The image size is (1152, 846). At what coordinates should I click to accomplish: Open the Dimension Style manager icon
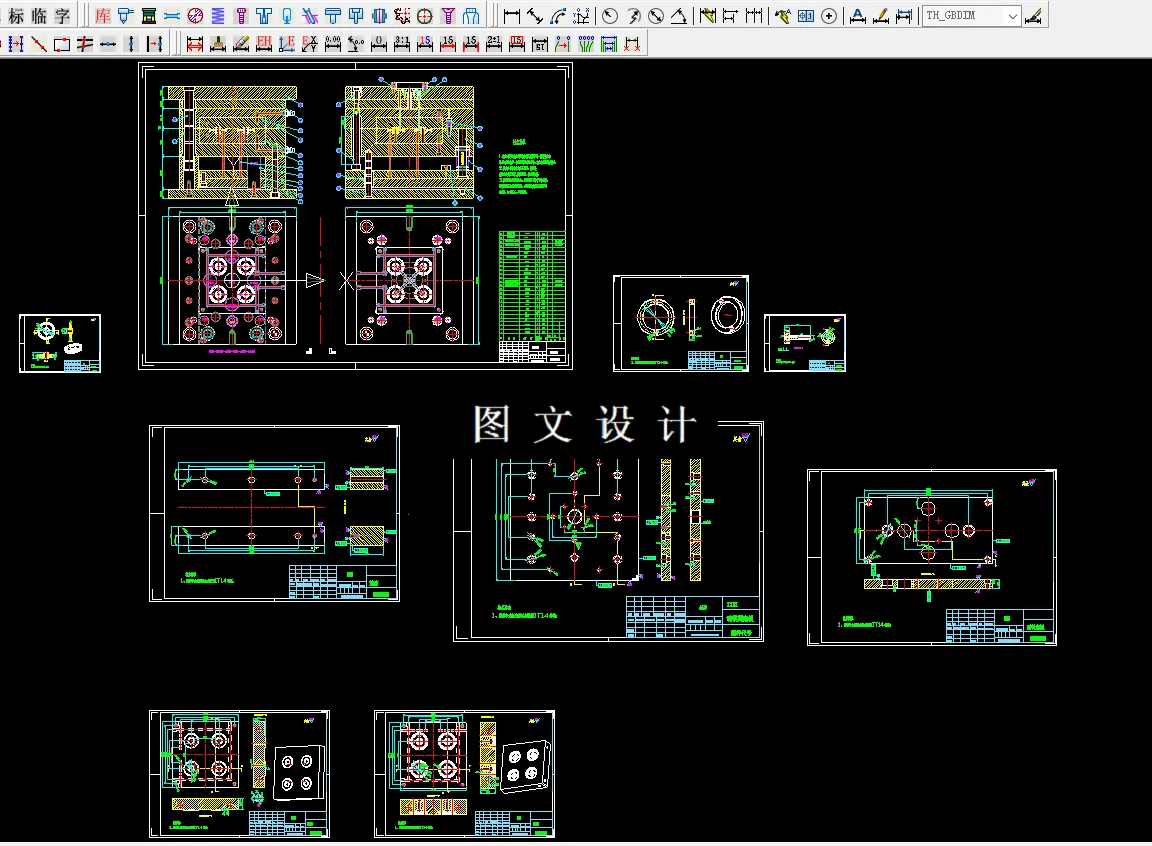coord(1033,15)
